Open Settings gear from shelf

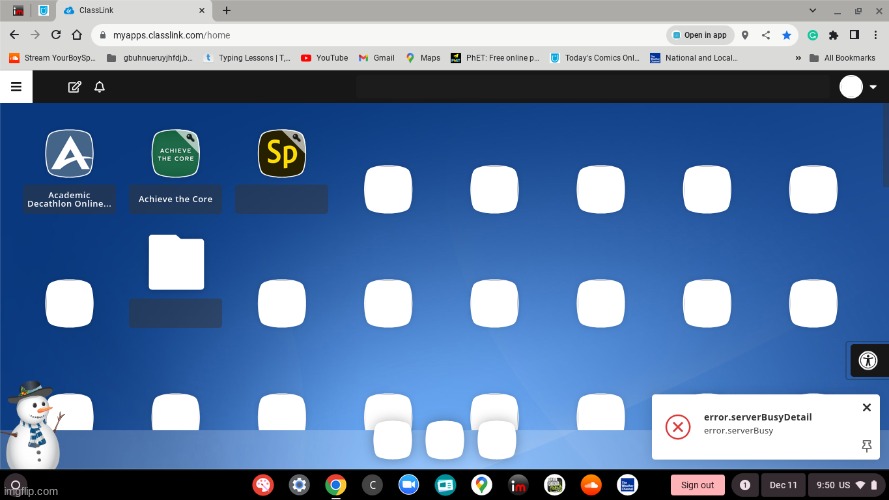coord(299,485)
